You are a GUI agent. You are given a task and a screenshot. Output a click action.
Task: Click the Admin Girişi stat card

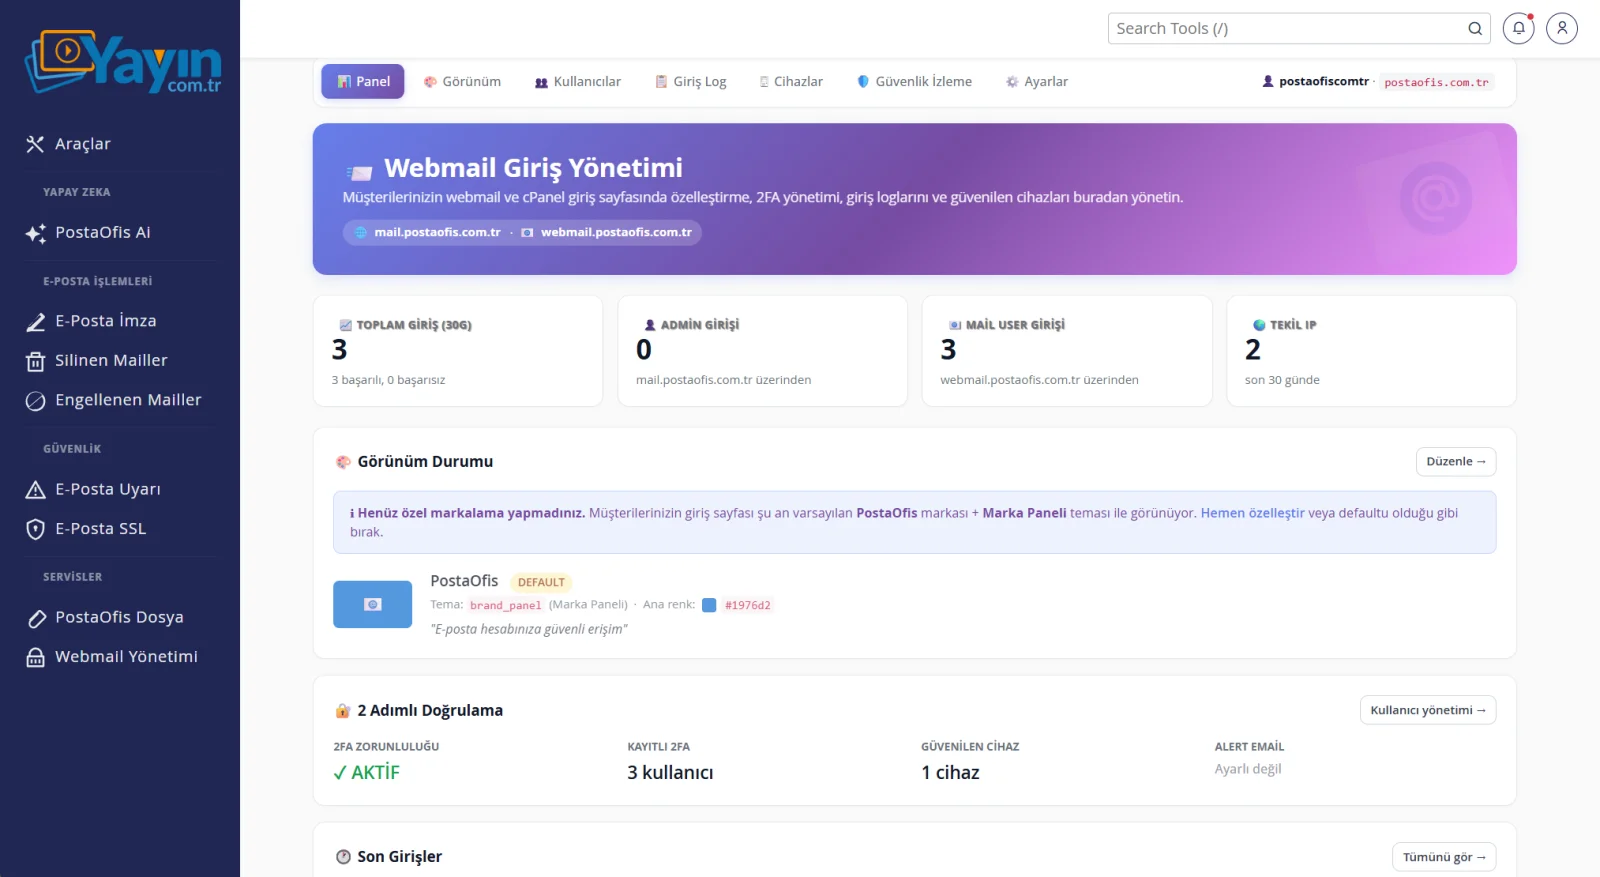click(x=762, y=351)
